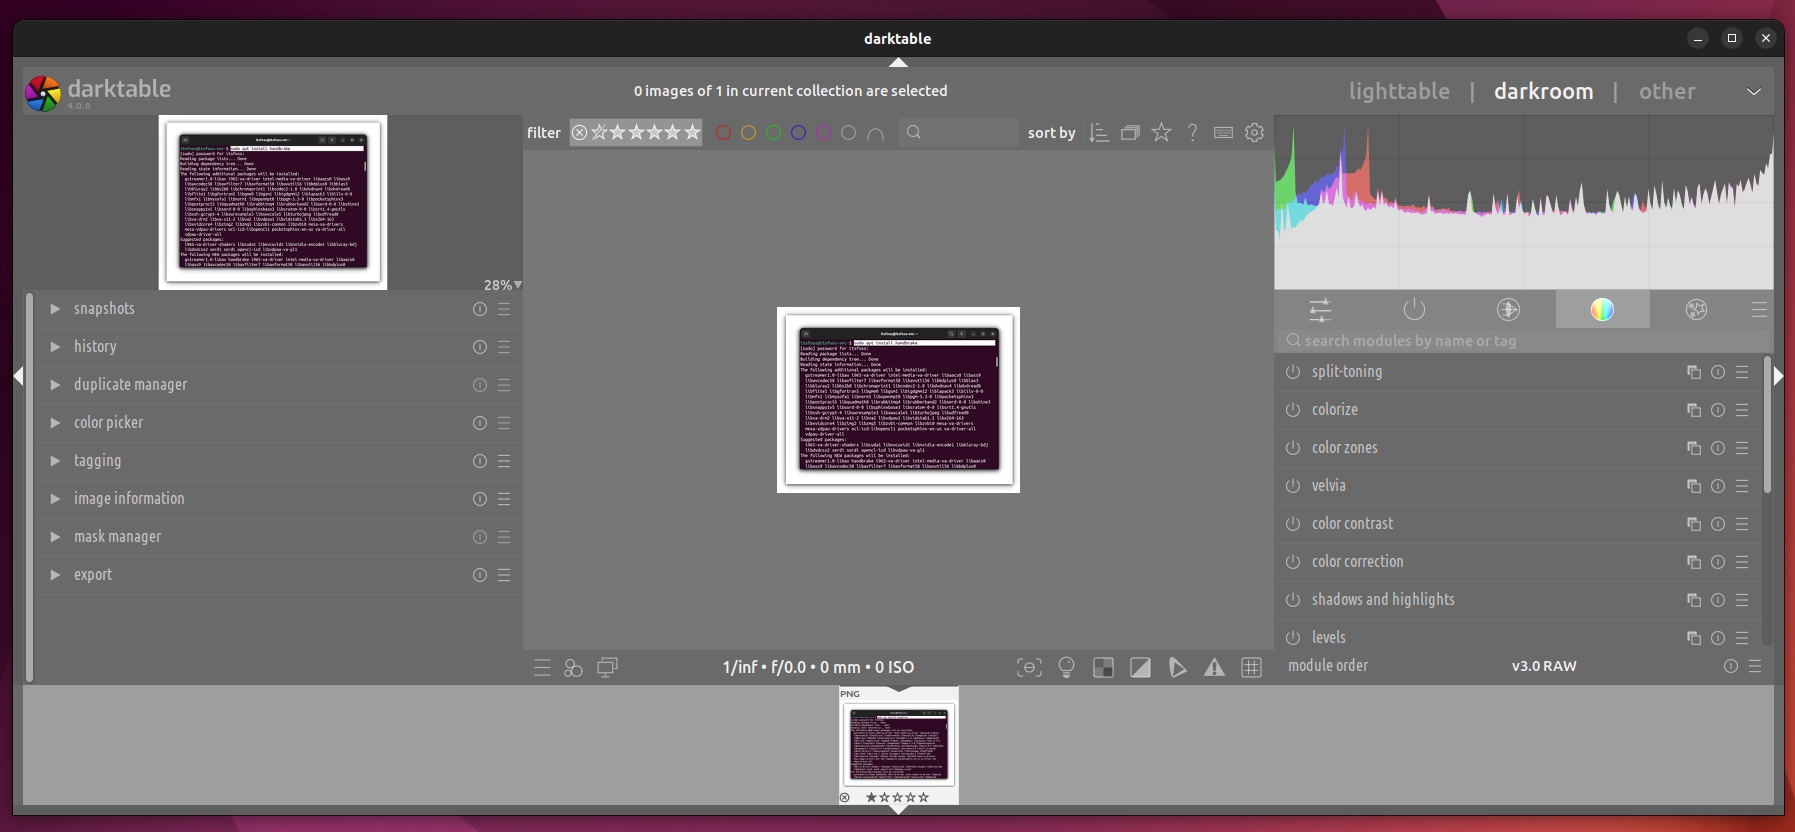Filter images by red color label

(723, 133)
